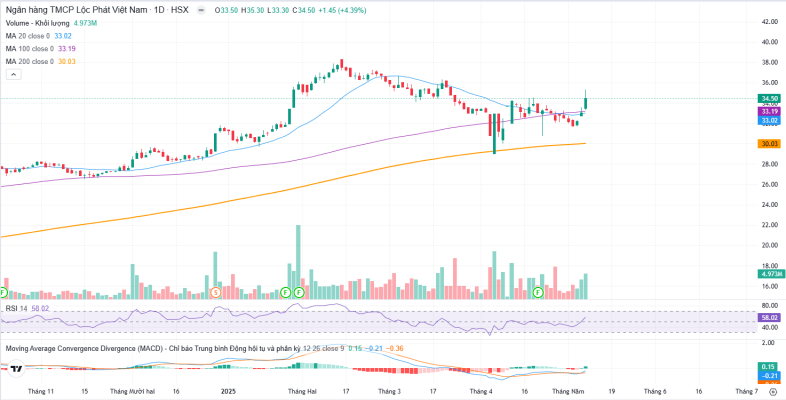Click the Tháng Hai time axis label
The image size is (786, 400).
coord(302,391)
